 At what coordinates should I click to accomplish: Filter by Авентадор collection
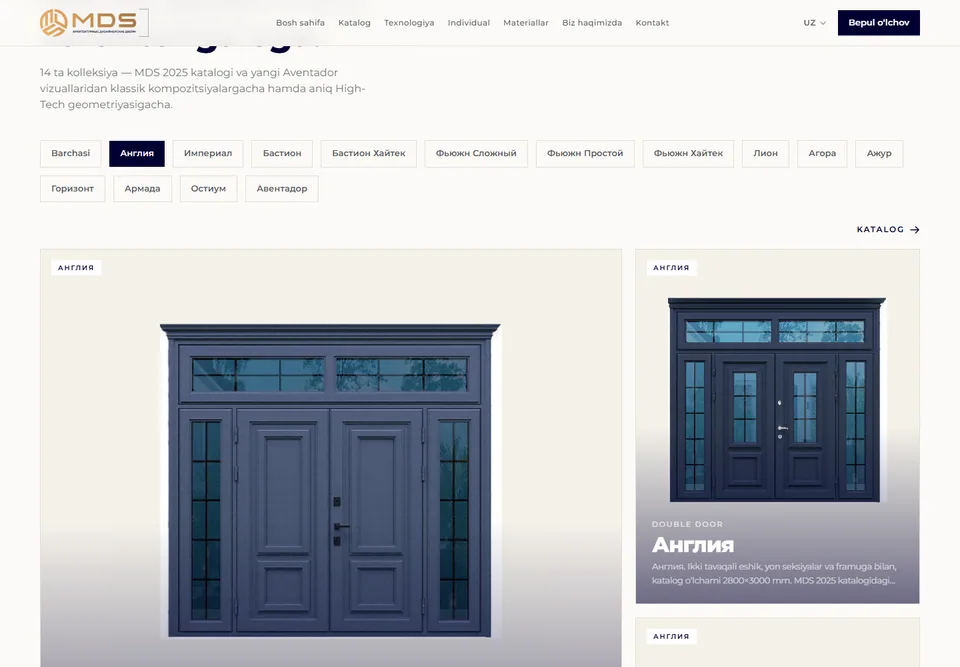pos(282,189)
